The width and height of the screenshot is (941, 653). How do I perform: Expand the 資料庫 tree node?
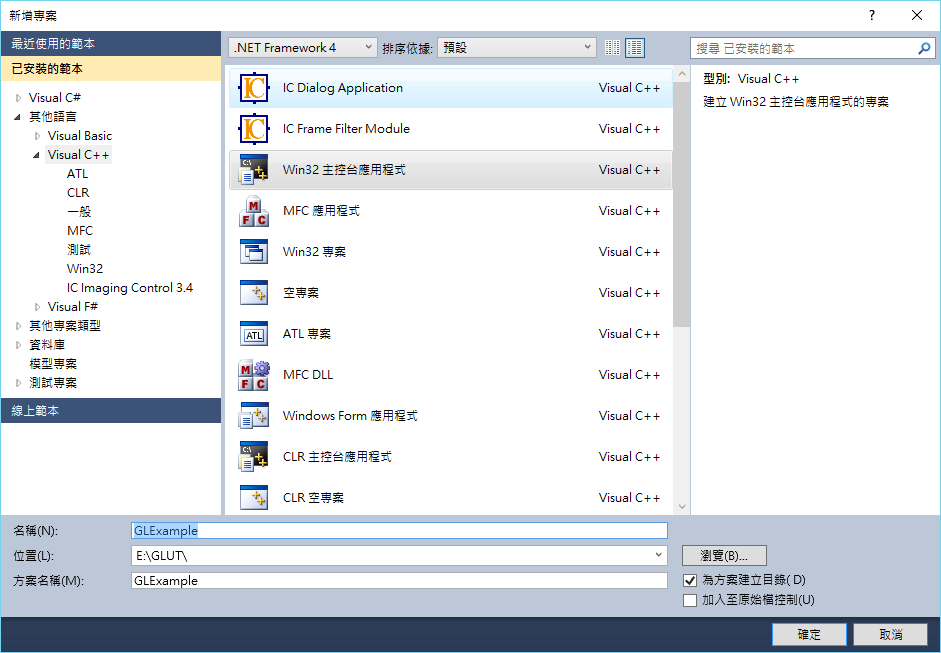(18, 345)
